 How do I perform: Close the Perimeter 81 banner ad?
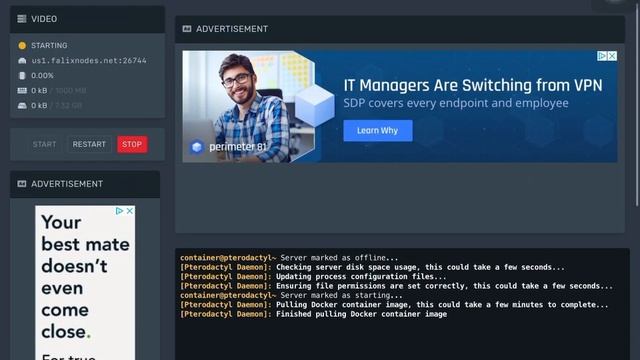[x=612, y=56]
